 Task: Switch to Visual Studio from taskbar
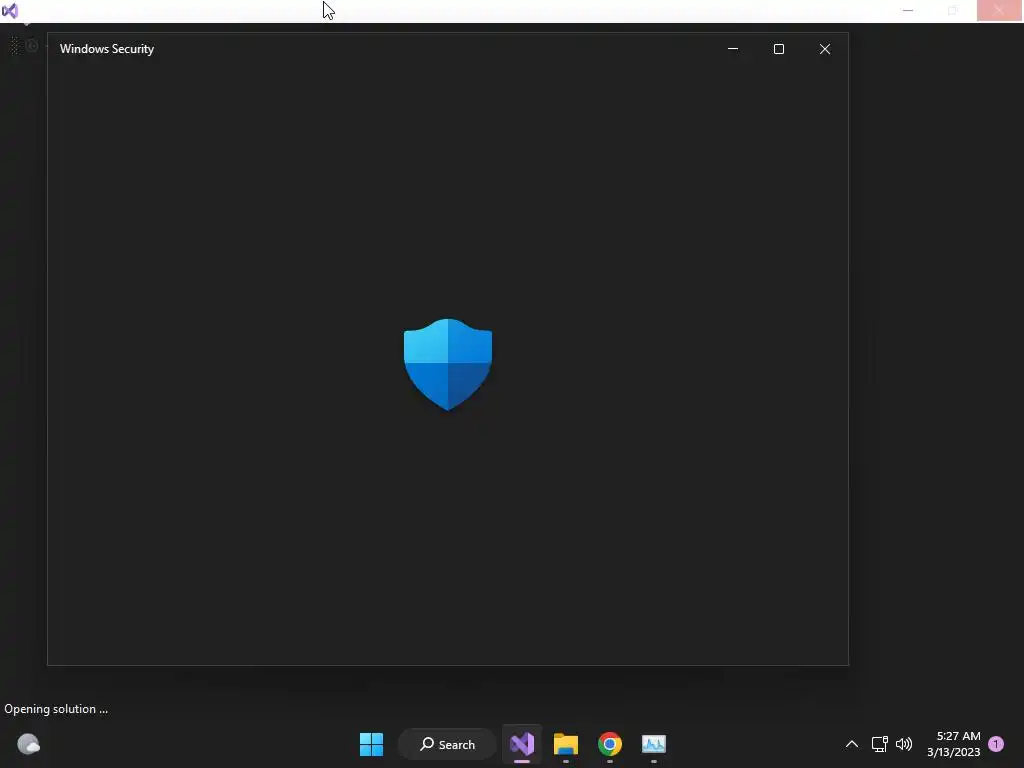522,744
